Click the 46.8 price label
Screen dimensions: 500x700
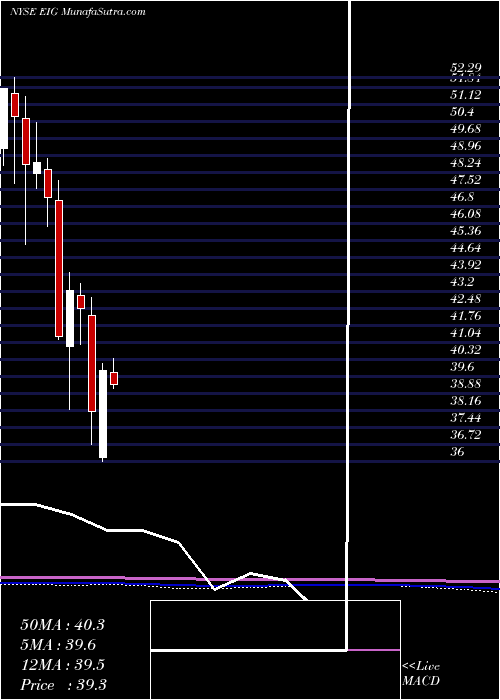462,196
